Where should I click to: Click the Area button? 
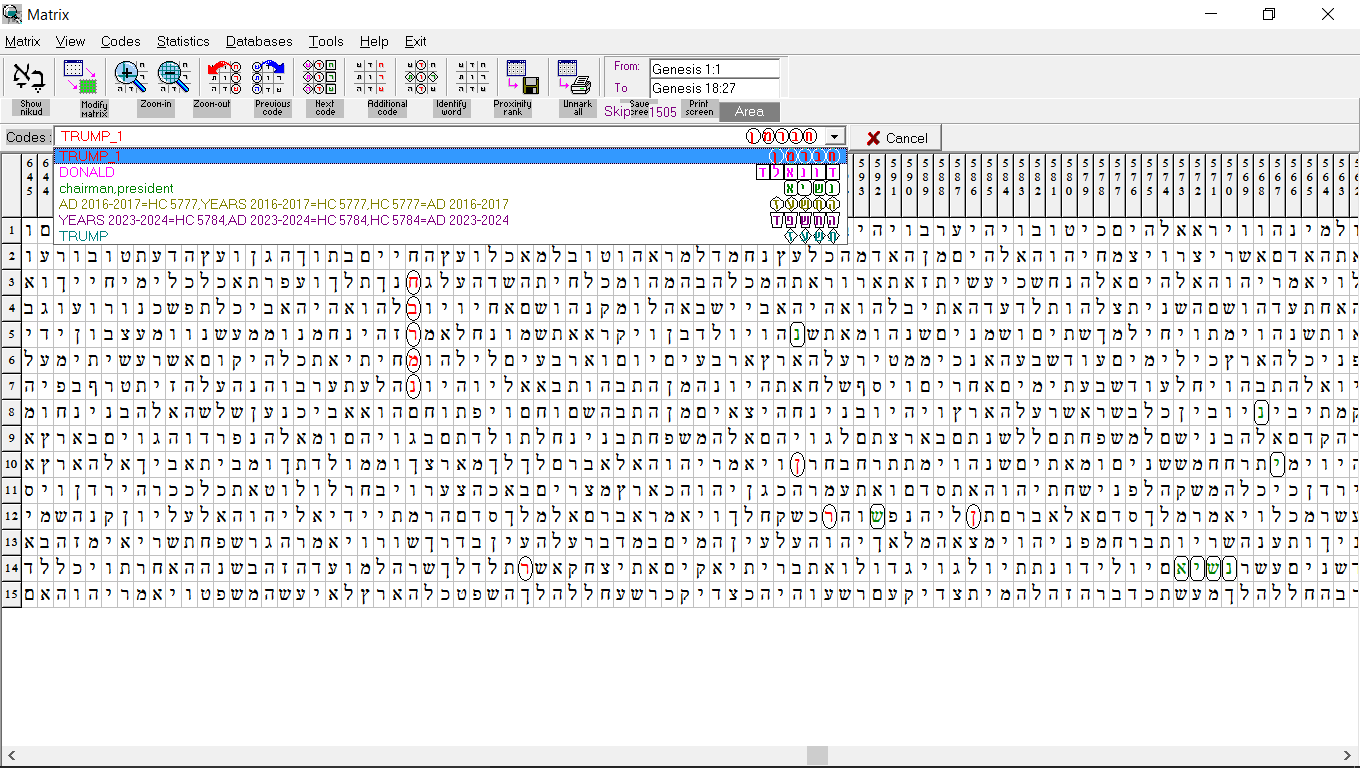[749, 111]
